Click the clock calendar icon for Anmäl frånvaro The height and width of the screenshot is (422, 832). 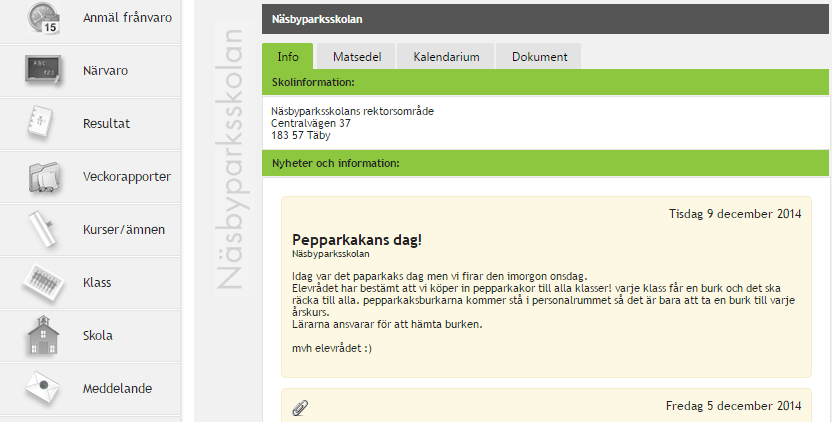click(44, 18)
